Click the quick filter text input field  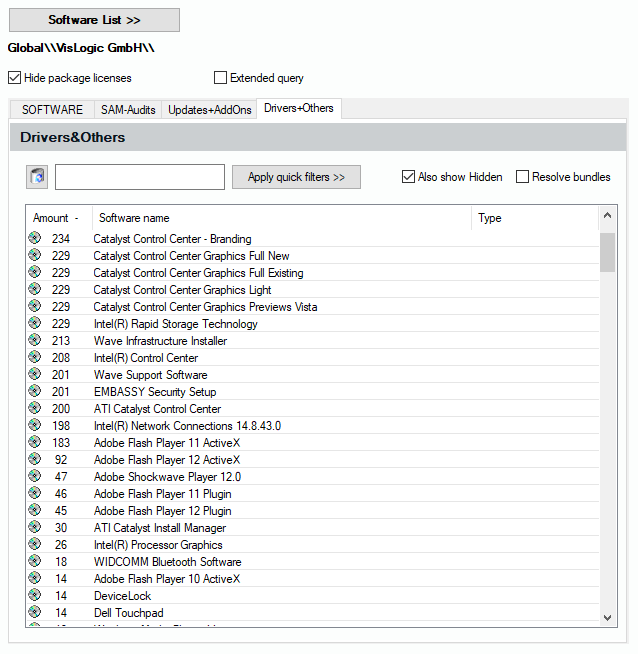click(140, 177)
